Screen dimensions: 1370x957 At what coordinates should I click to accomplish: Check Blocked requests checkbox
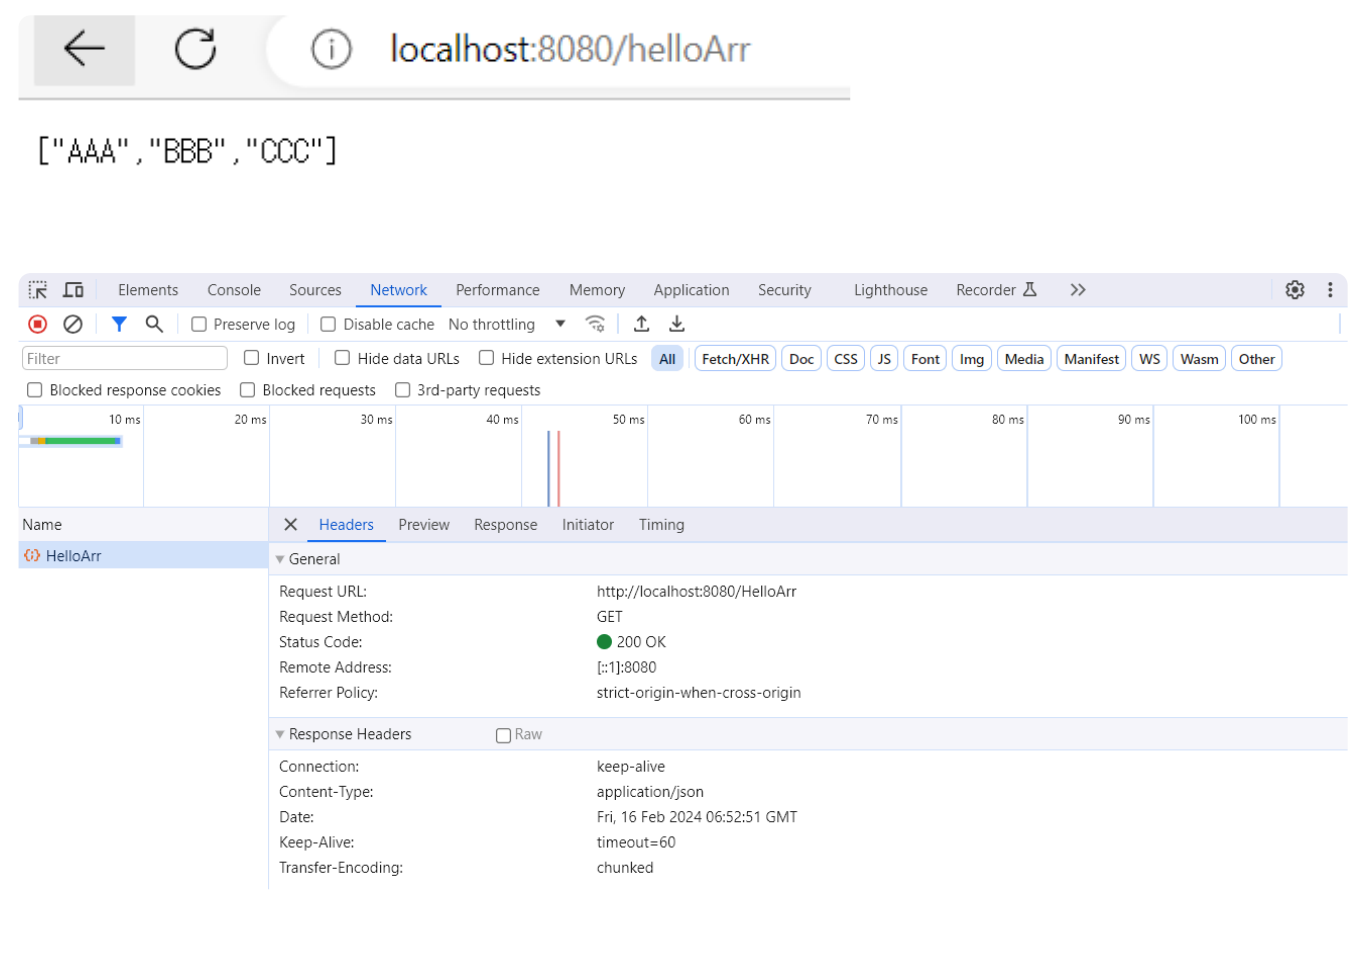(x=248, y=390)
